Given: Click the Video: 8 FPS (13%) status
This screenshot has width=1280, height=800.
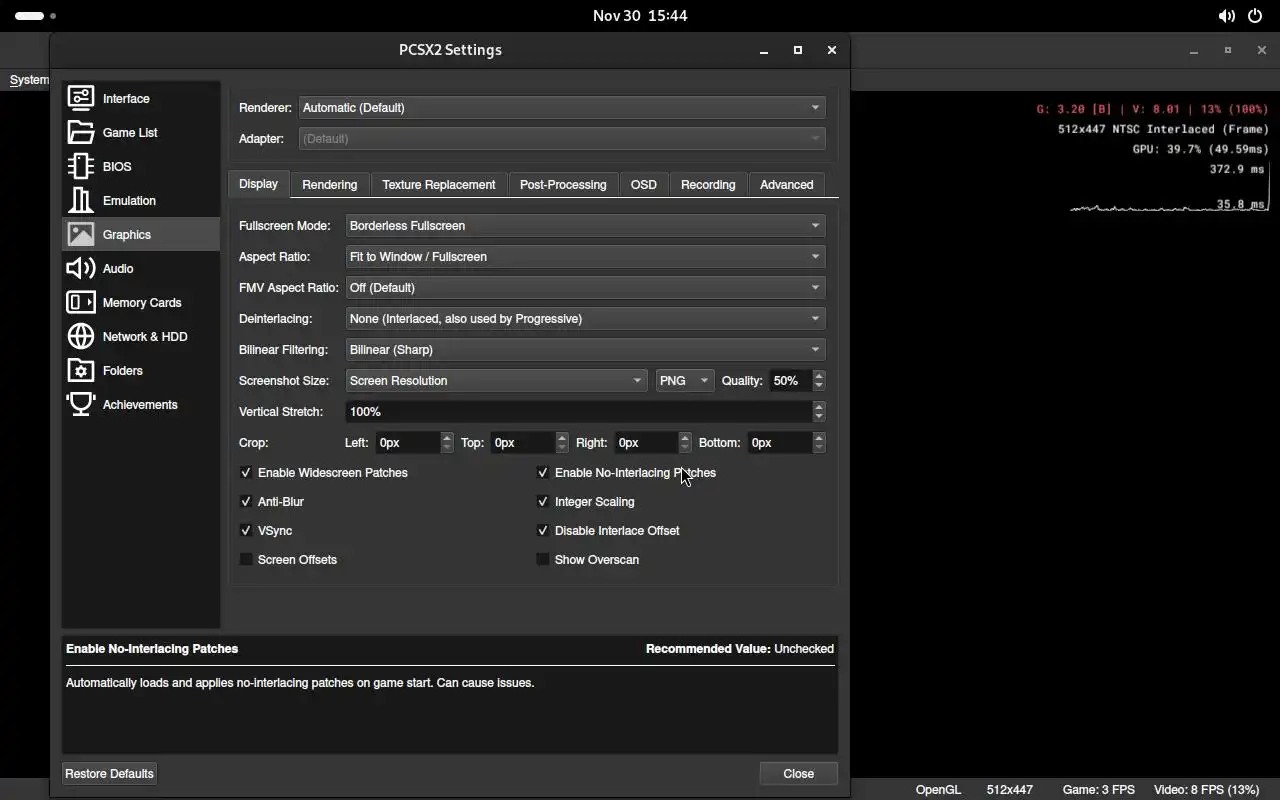Looking at the screenshot, I should tap(1206, 789).
